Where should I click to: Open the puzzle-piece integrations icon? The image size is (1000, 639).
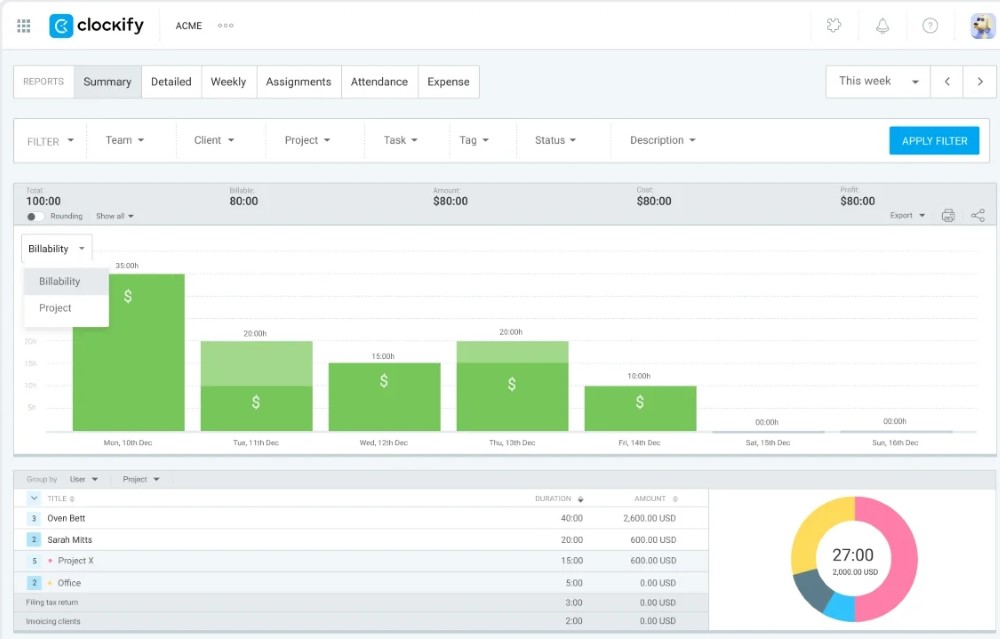click(834, 26)
